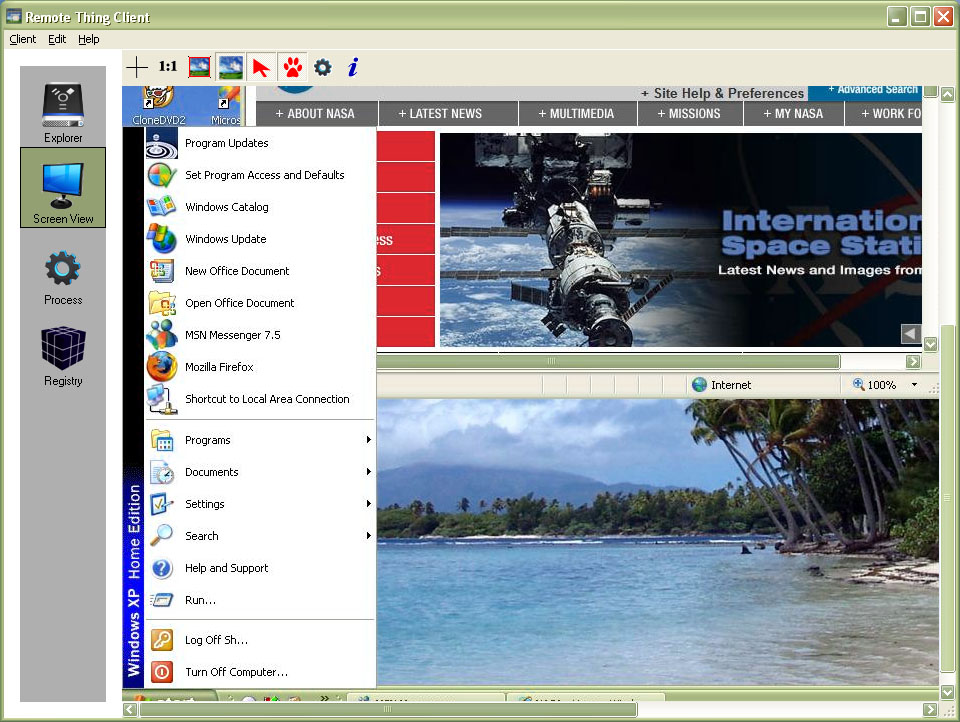Viewport: 960px width, 722px height.
Task: Select Windows Update menu entry text
Action: pos(226,239)
